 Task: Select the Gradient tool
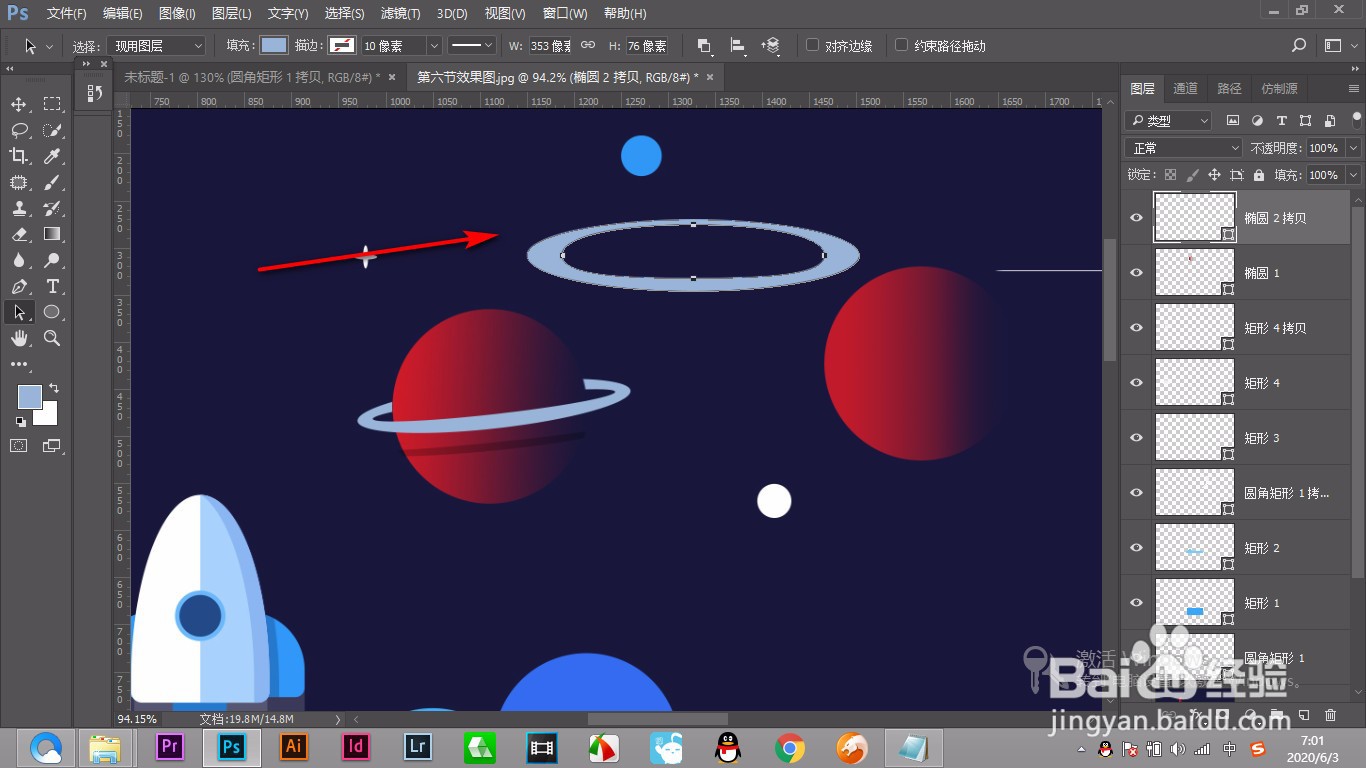pos(52,234)
